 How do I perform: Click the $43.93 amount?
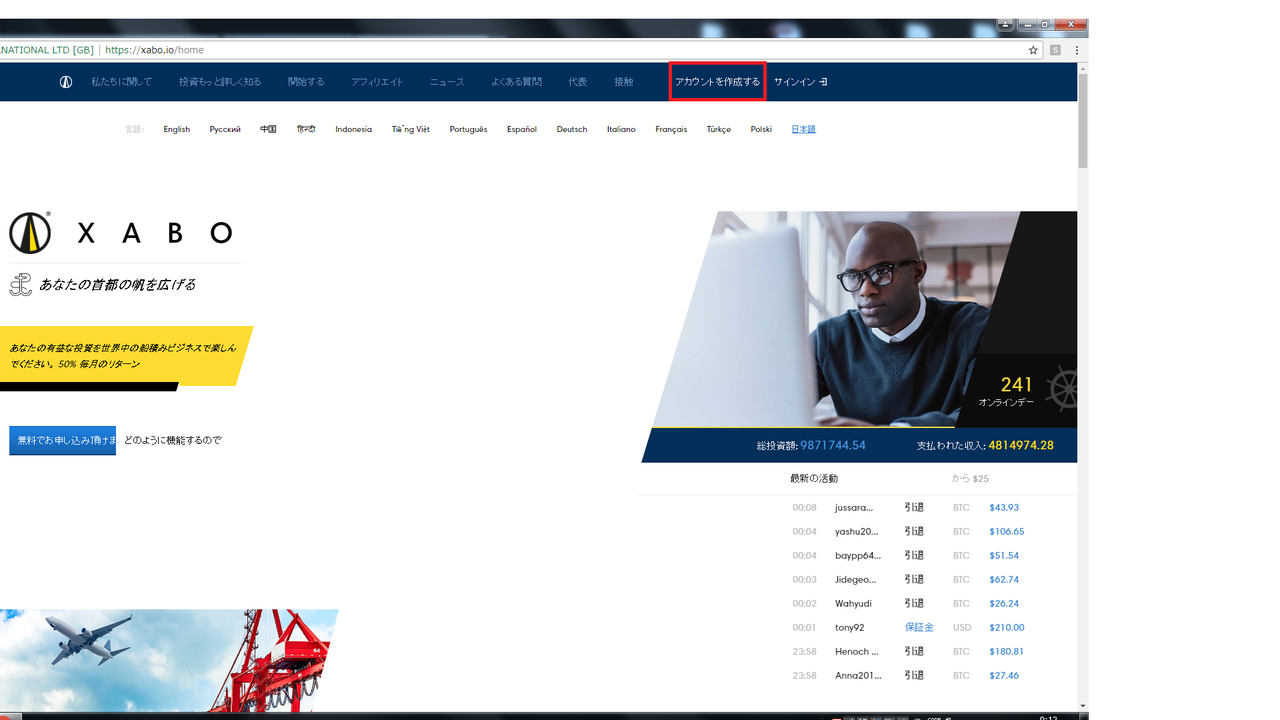pos(1004,508)
